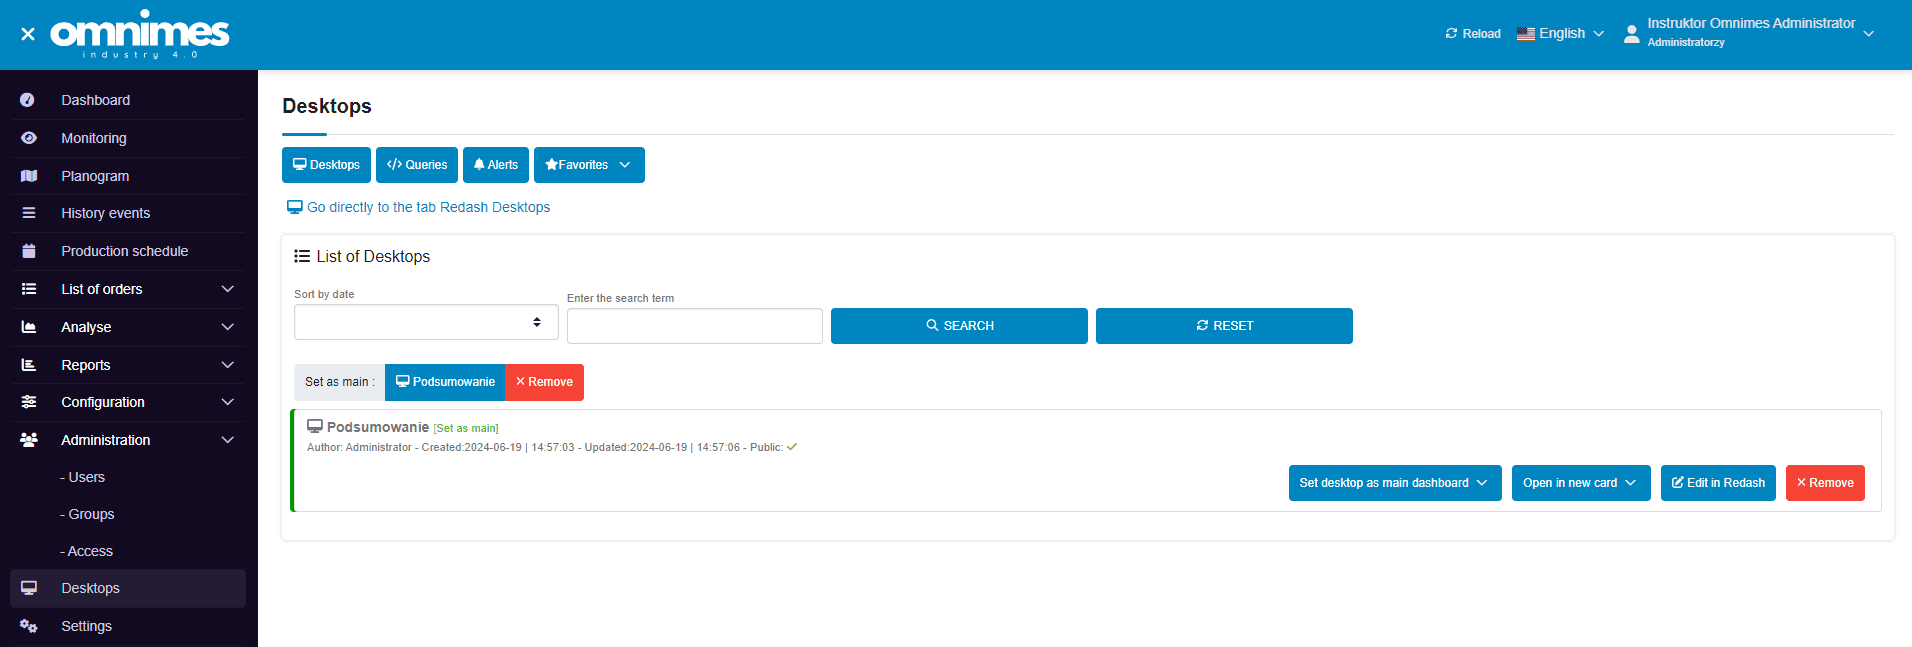The height and width of the screenshot is (647, 1912).
Task: Click the Configuration sliders icon
Action: pyautogui.click(x=28, y=402)
